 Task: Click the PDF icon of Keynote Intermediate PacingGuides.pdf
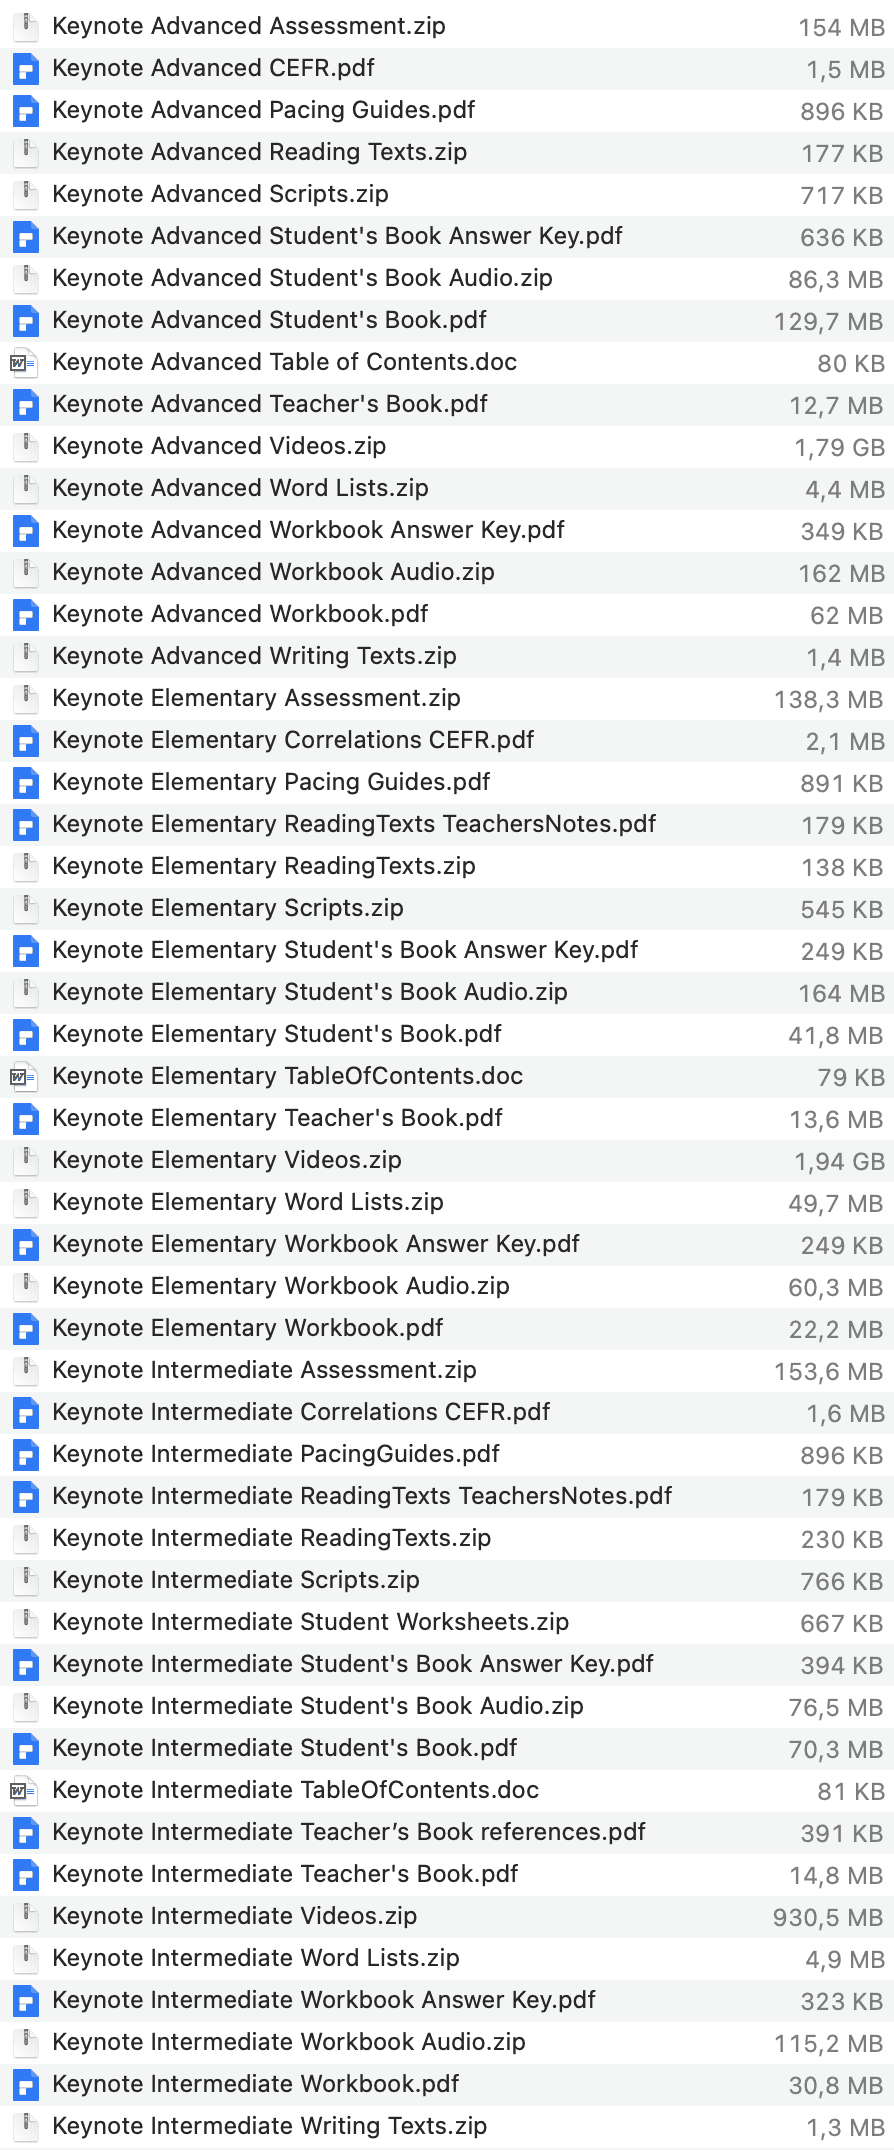25,1454
